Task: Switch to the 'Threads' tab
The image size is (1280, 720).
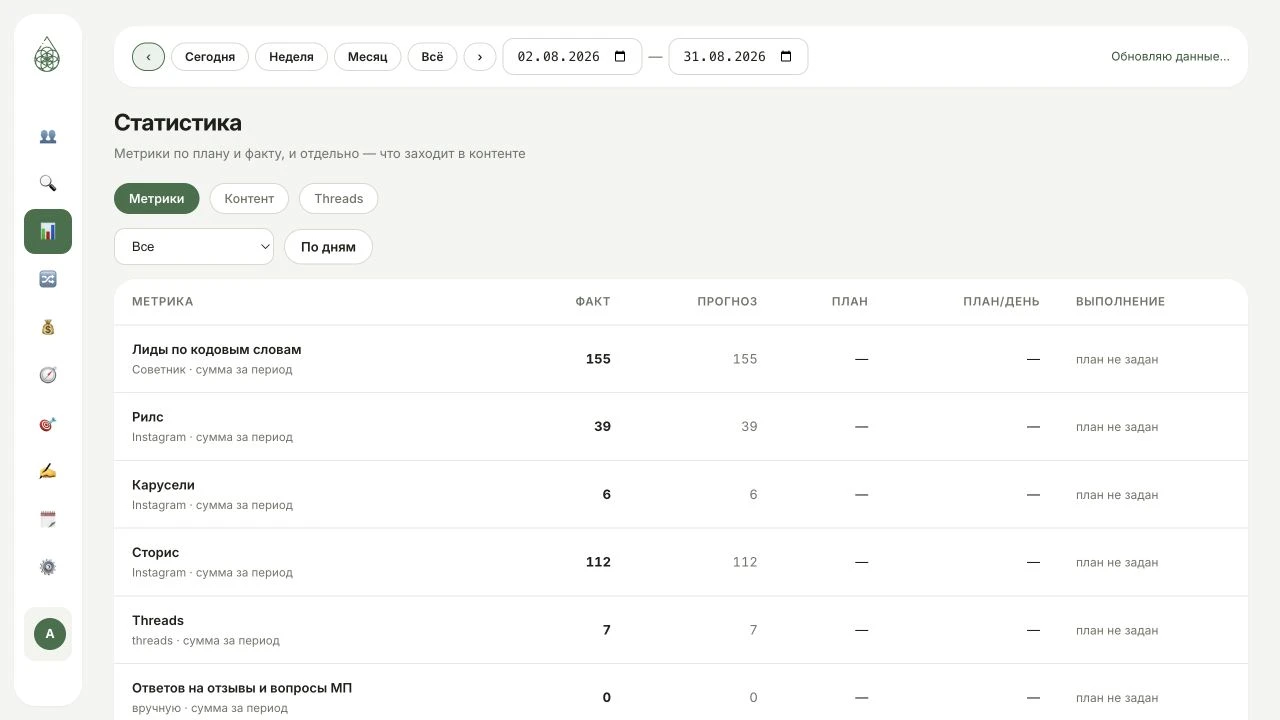Action: point(338,199)
